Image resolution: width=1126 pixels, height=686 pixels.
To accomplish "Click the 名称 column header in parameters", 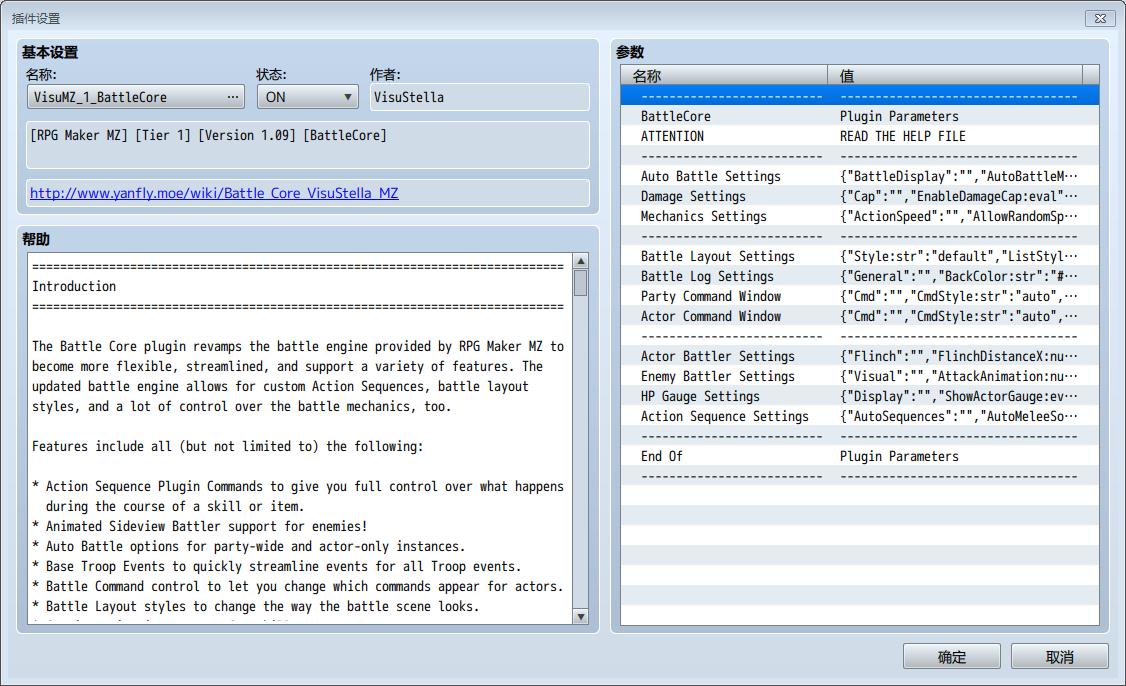I will click(x=724, y=75).
